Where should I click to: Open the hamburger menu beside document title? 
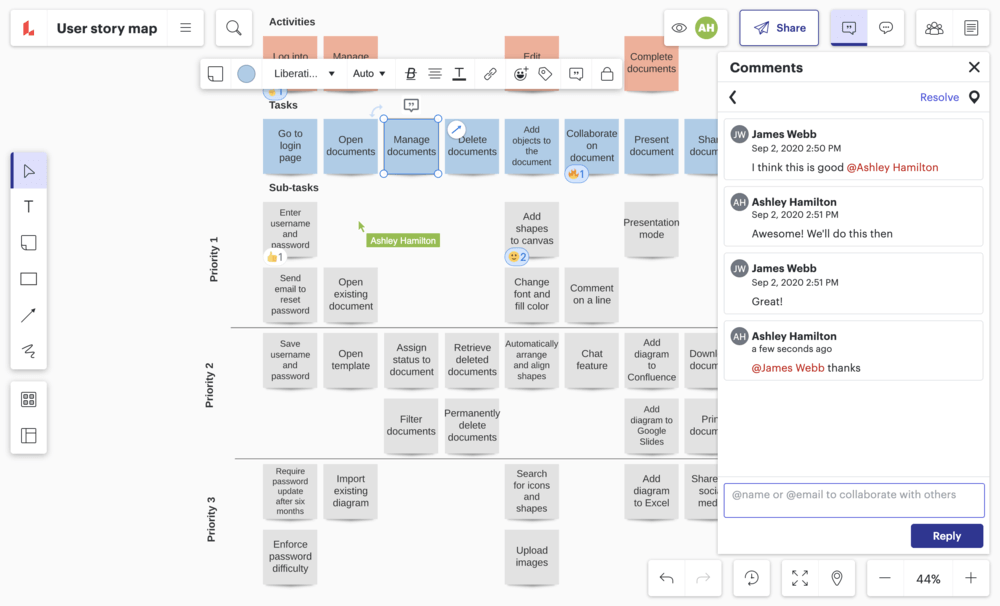[186, 28]
